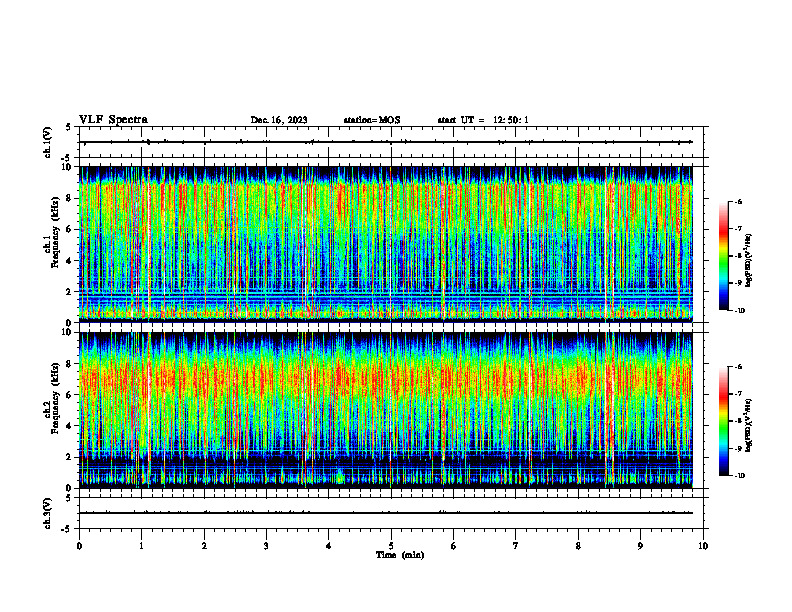Click the "3" tick on the time axis
792x612 pixels.
click(266, 546)
